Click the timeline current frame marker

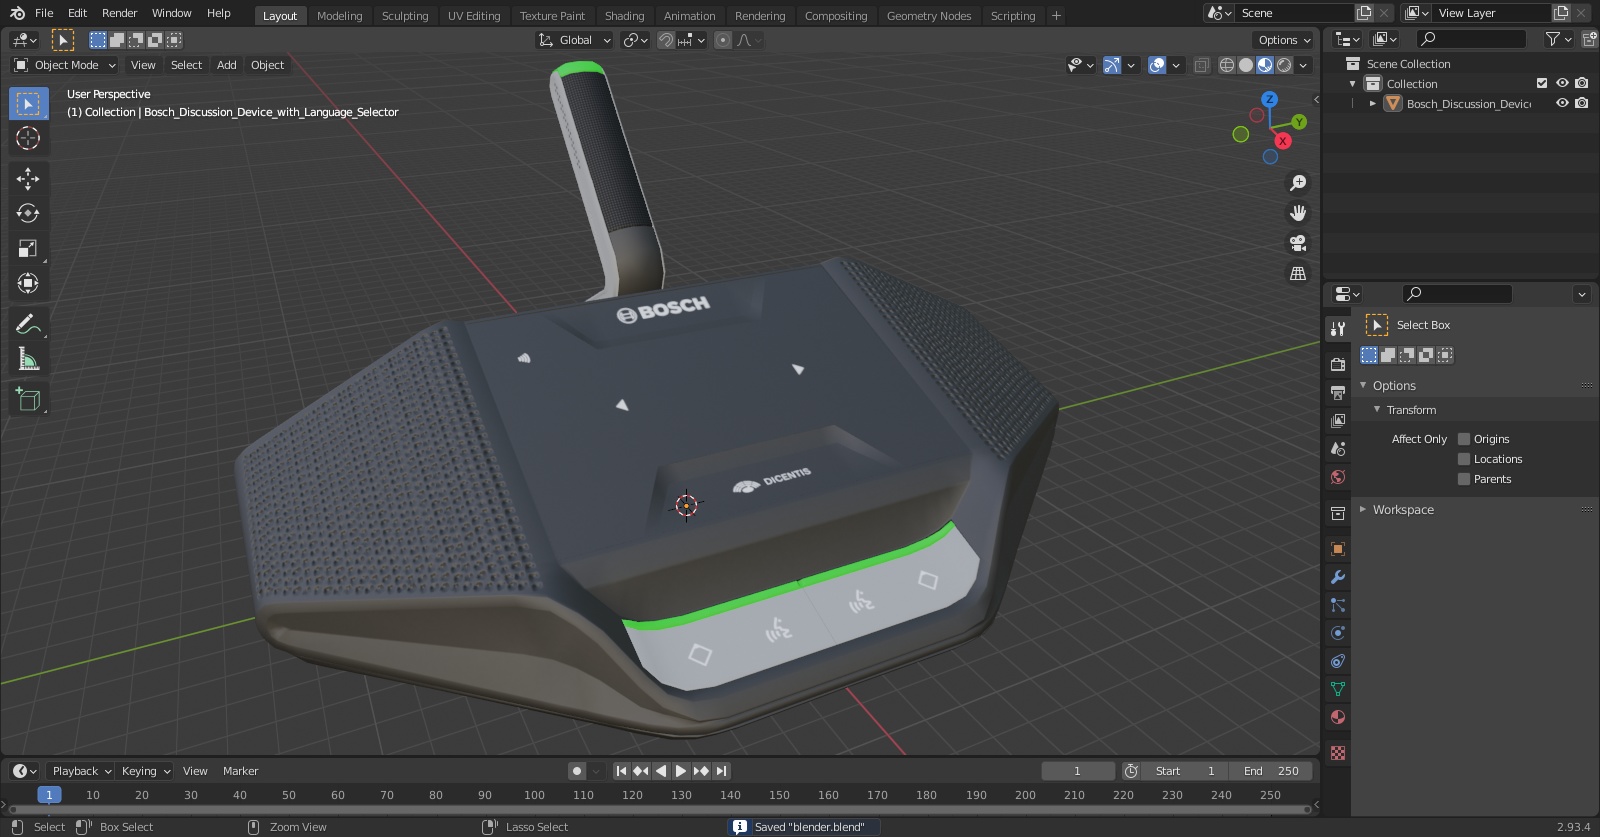click(49, 795)
